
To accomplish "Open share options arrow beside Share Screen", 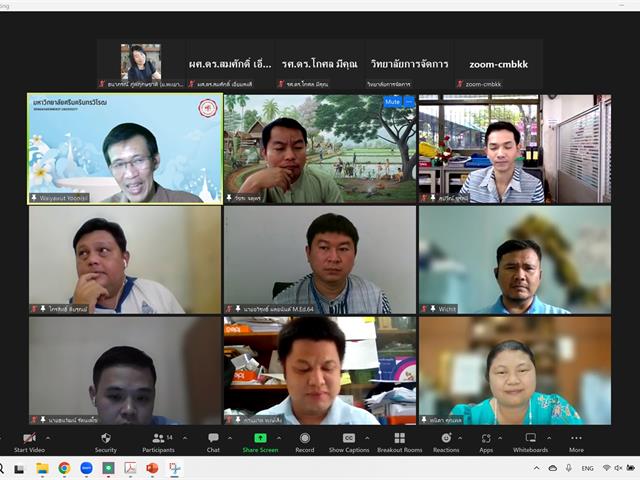I will [x=279, y=438].
